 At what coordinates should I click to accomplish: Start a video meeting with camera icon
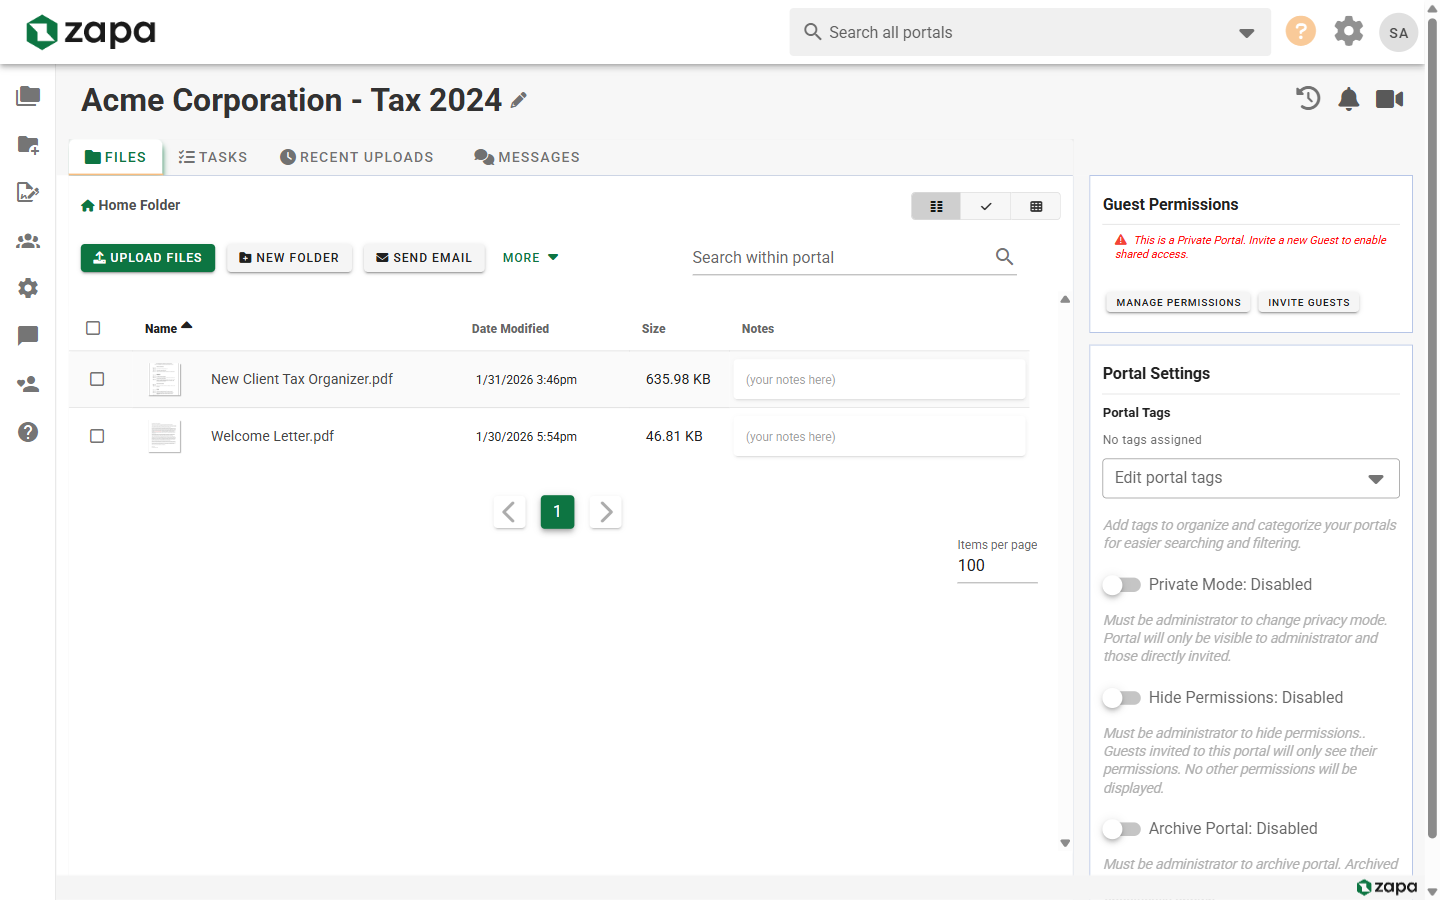point(1389,98)
